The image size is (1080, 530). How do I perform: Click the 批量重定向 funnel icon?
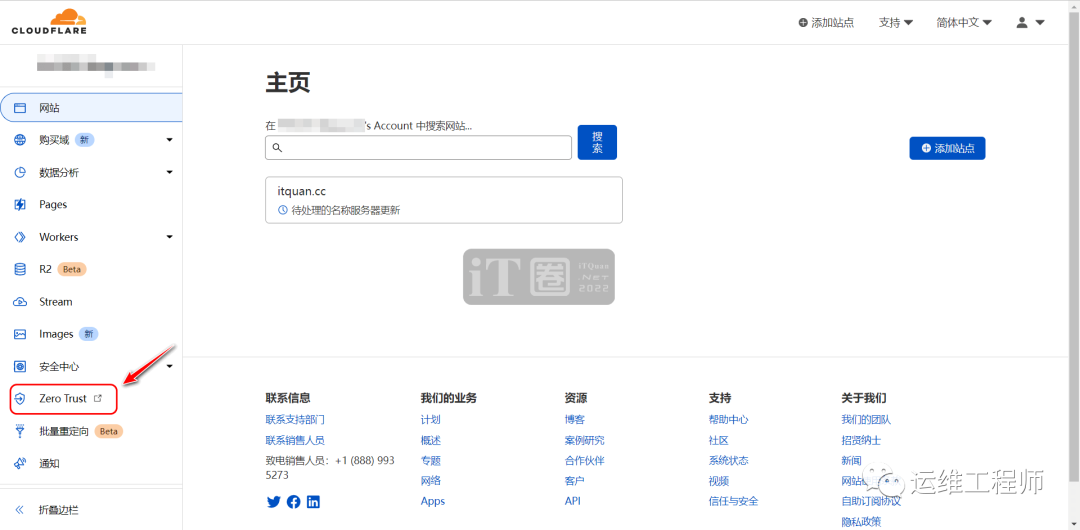point(20,431)
